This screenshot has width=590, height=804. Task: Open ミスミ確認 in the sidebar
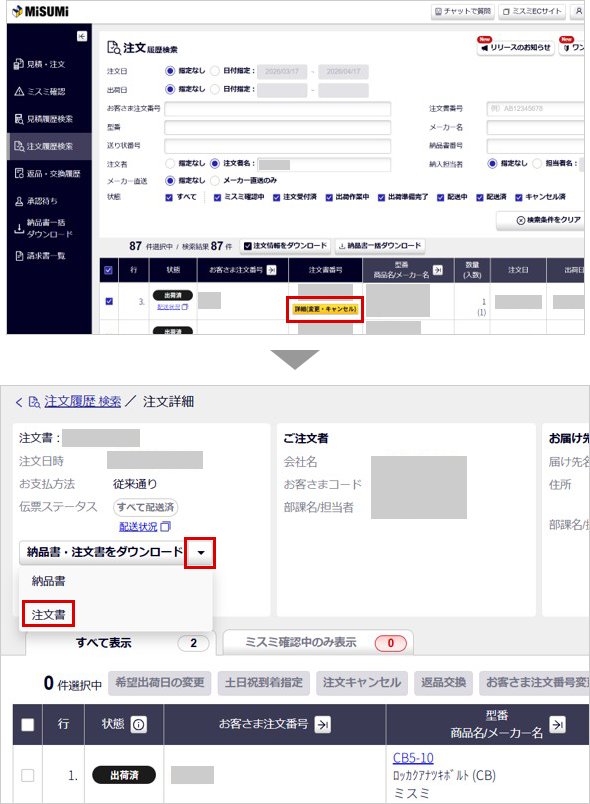[40, 91]
